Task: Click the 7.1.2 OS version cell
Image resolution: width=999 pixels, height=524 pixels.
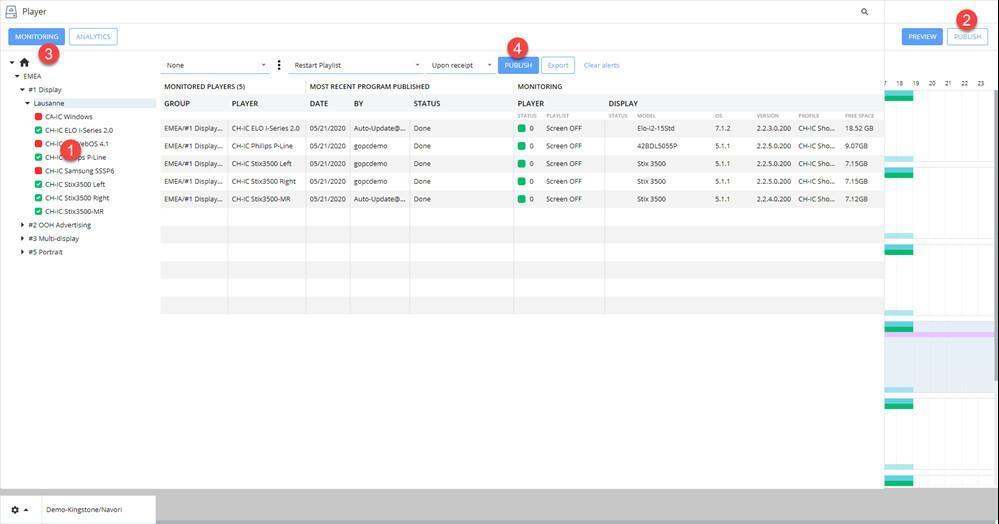Action: (722, 128)
